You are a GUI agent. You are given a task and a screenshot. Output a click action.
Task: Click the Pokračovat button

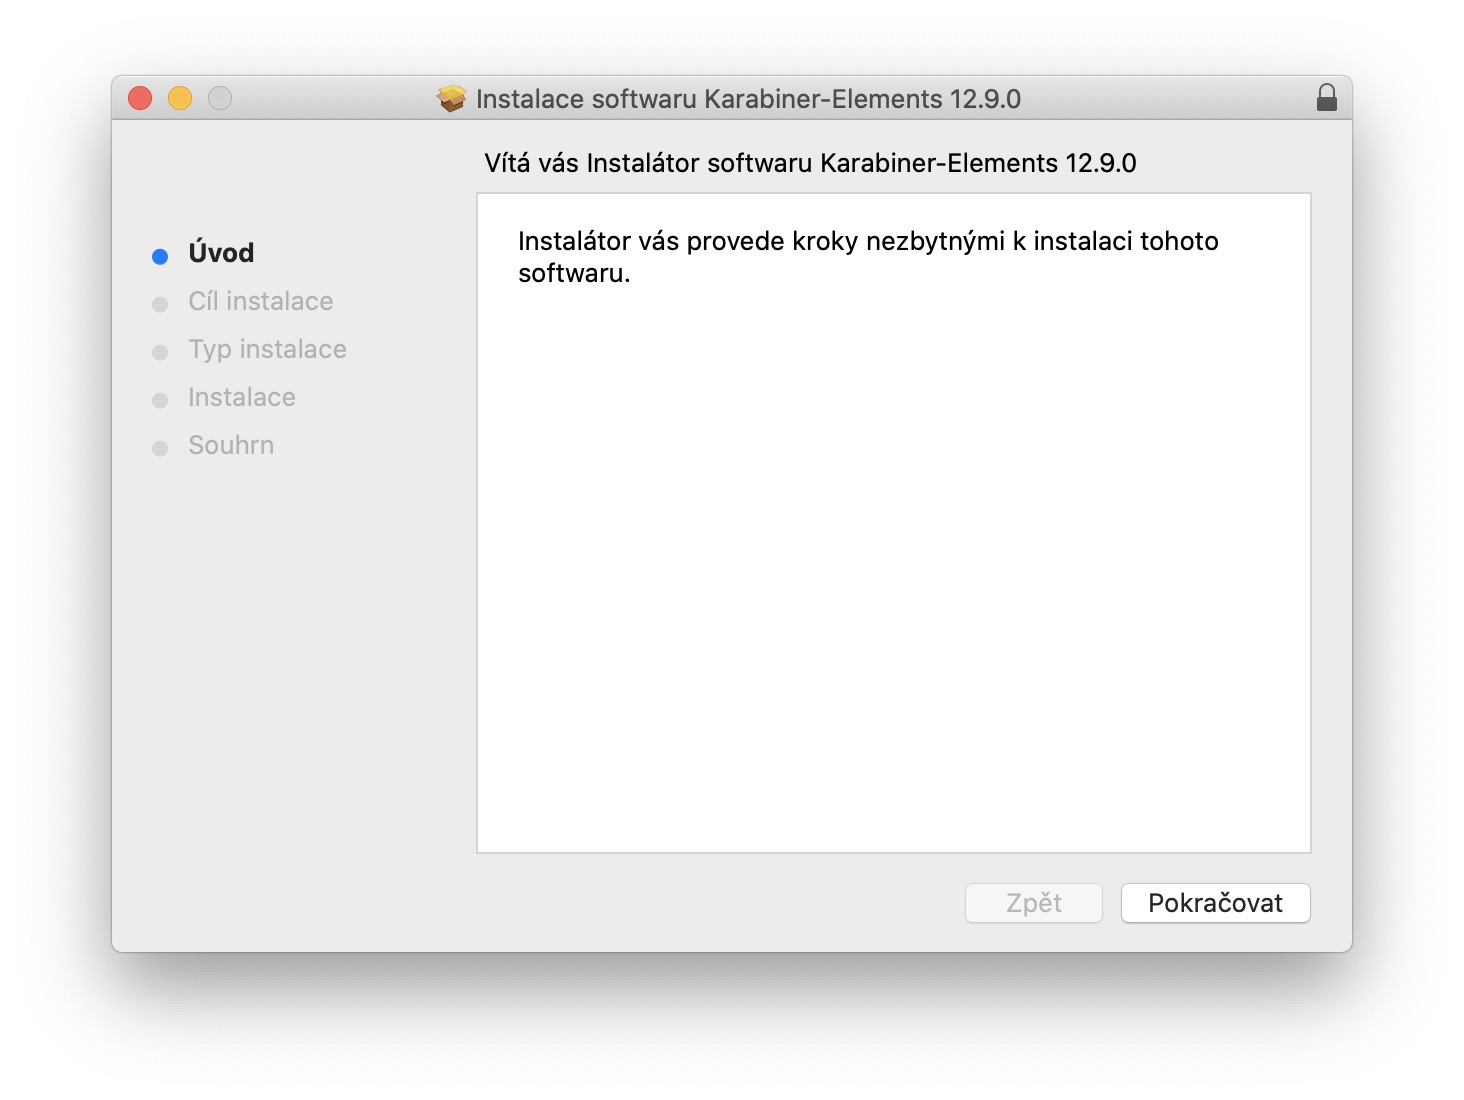tap(1215, 903)
